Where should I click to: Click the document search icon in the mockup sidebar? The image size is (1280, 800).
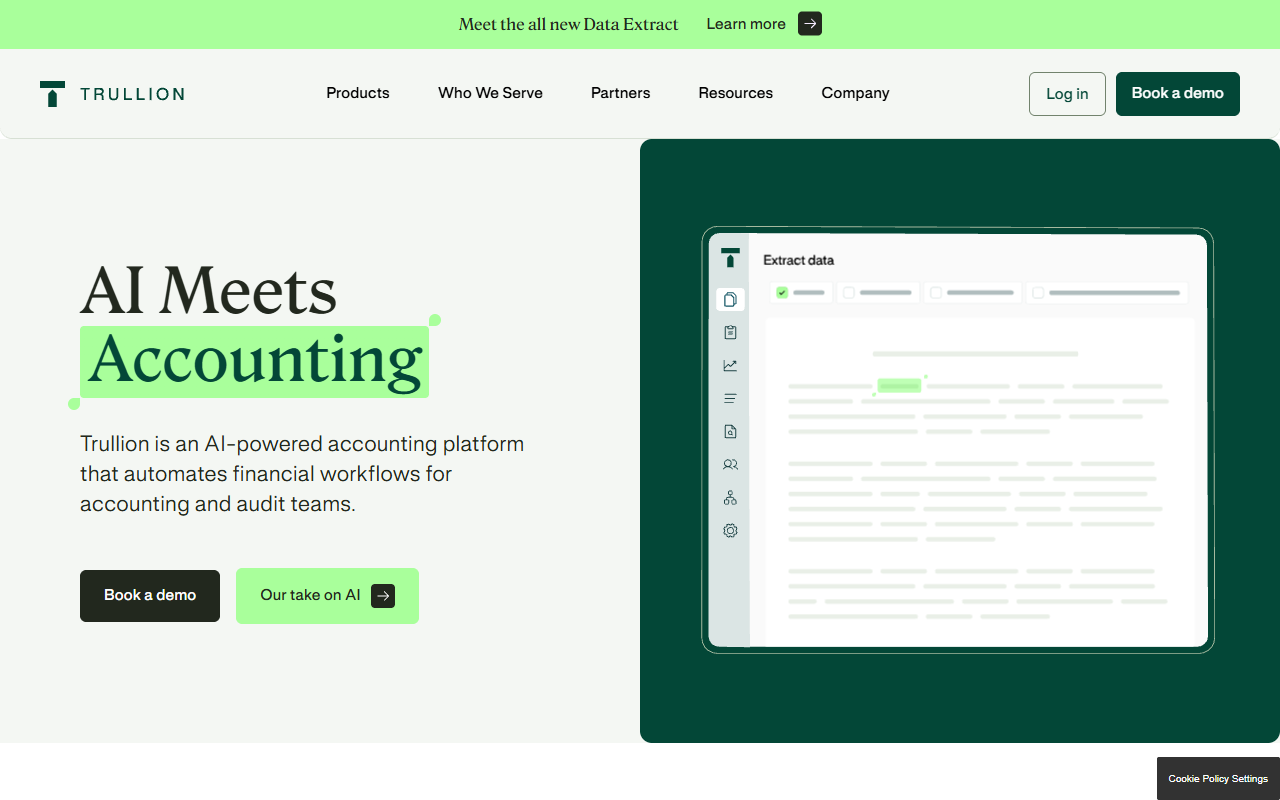[x=730, y=431]
